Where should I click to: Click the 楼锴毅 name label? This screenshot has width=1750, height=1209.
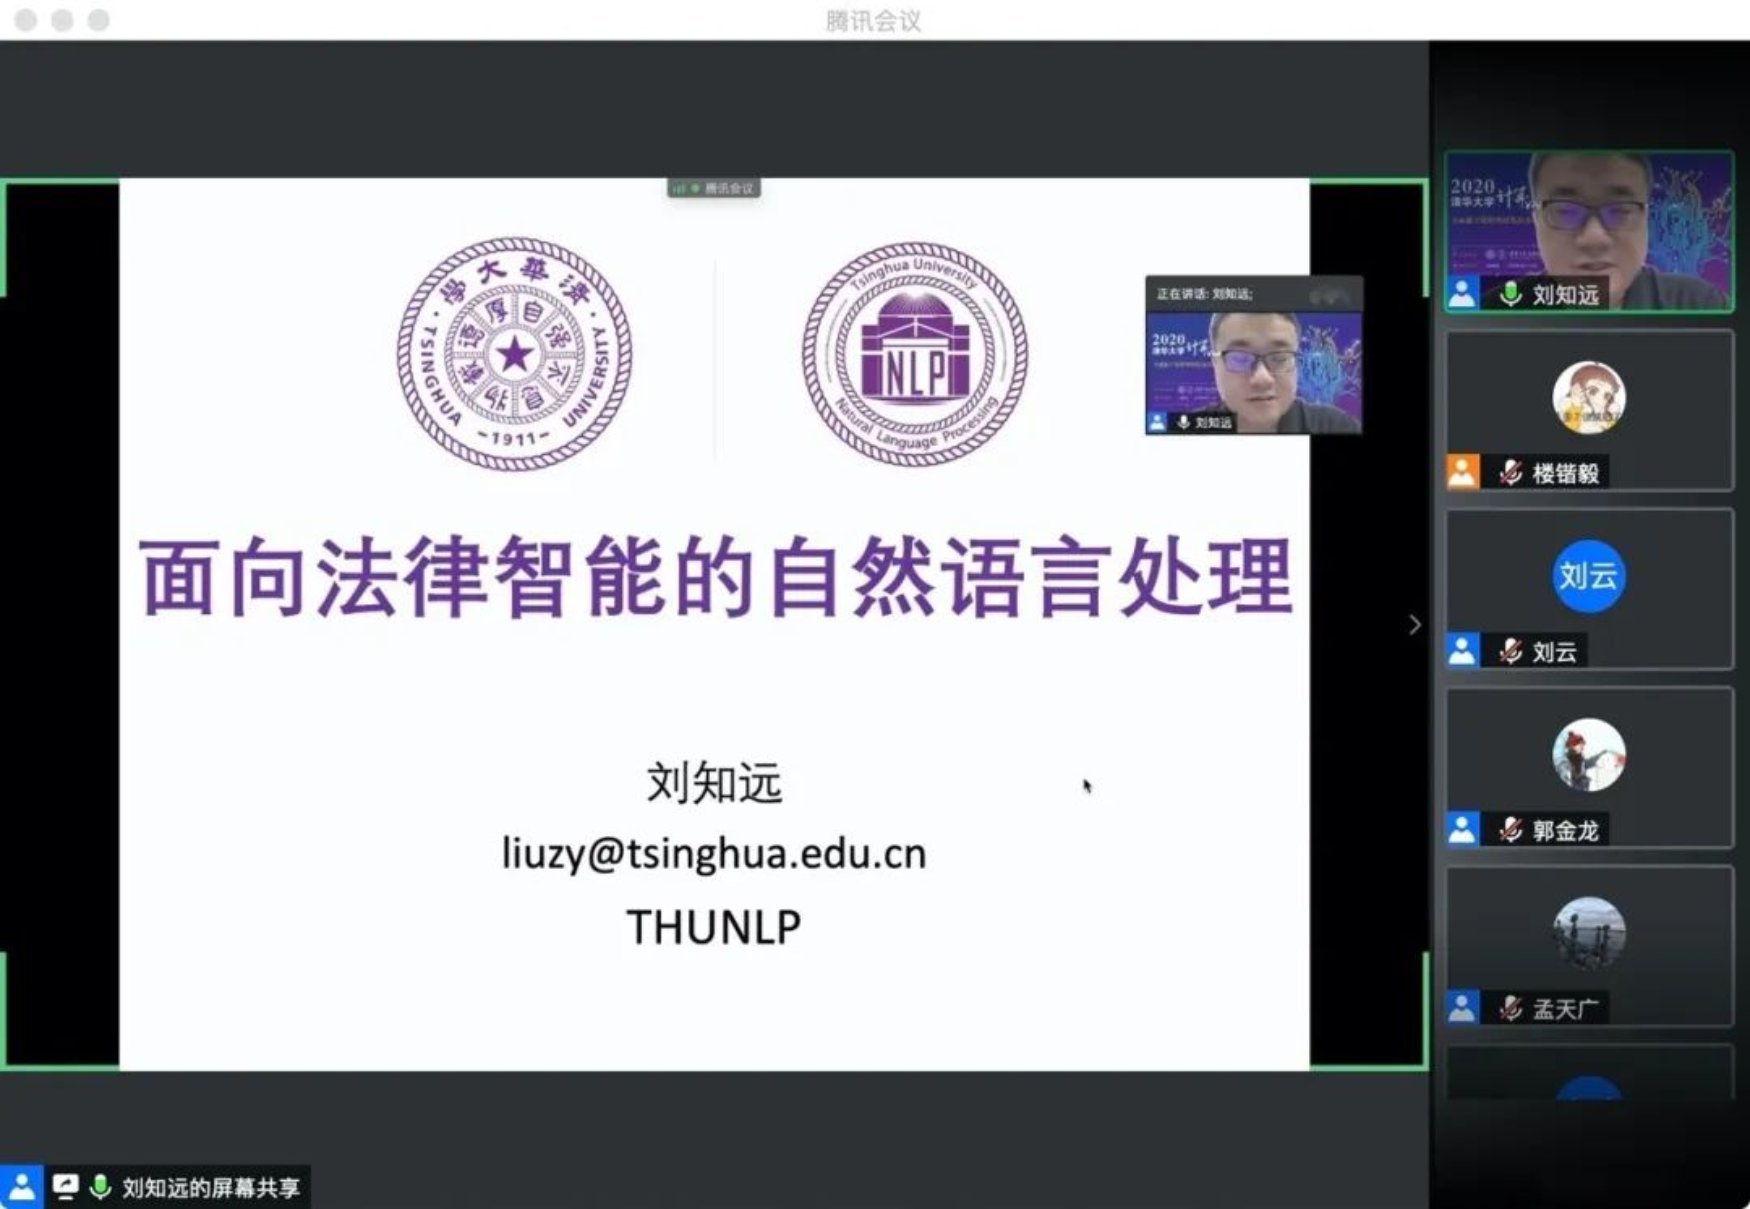coord(1565,473)
